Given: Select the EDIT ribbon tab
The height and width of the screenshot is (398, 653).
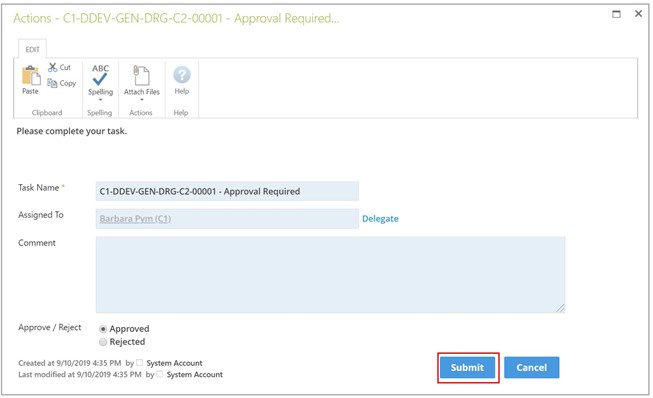Looking at the screenshot, I should pyautogui.click(x=32, y=50).
